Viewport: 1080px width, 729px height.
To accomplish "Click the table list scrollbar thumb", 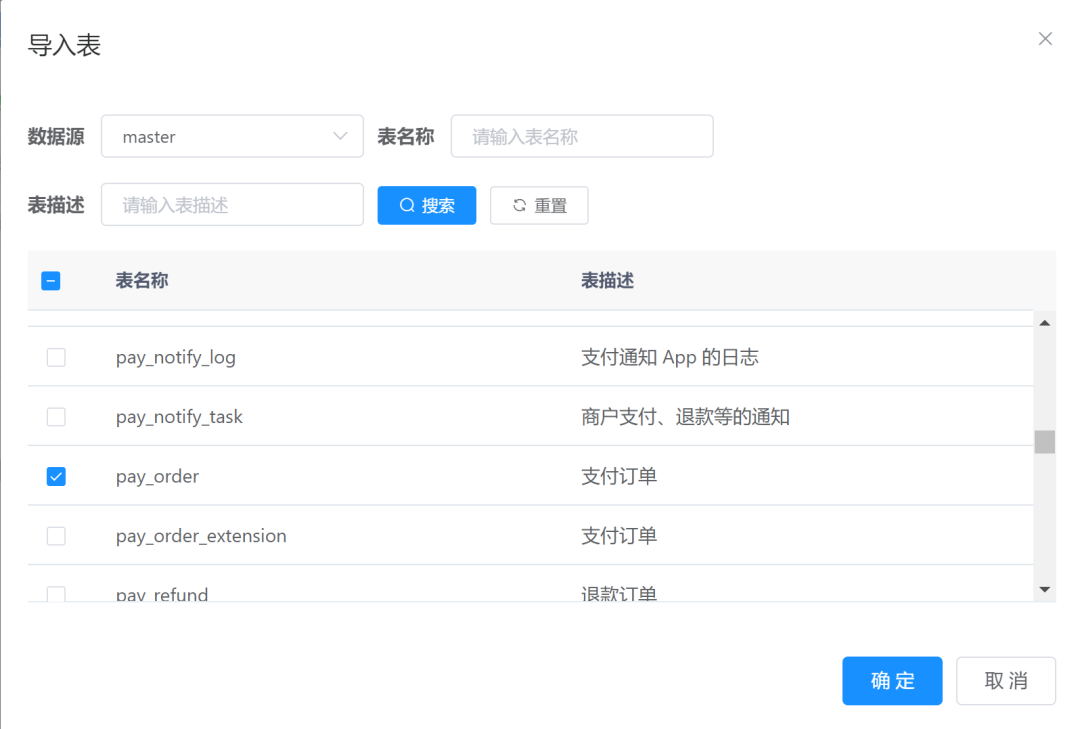I will (1044, 441).
